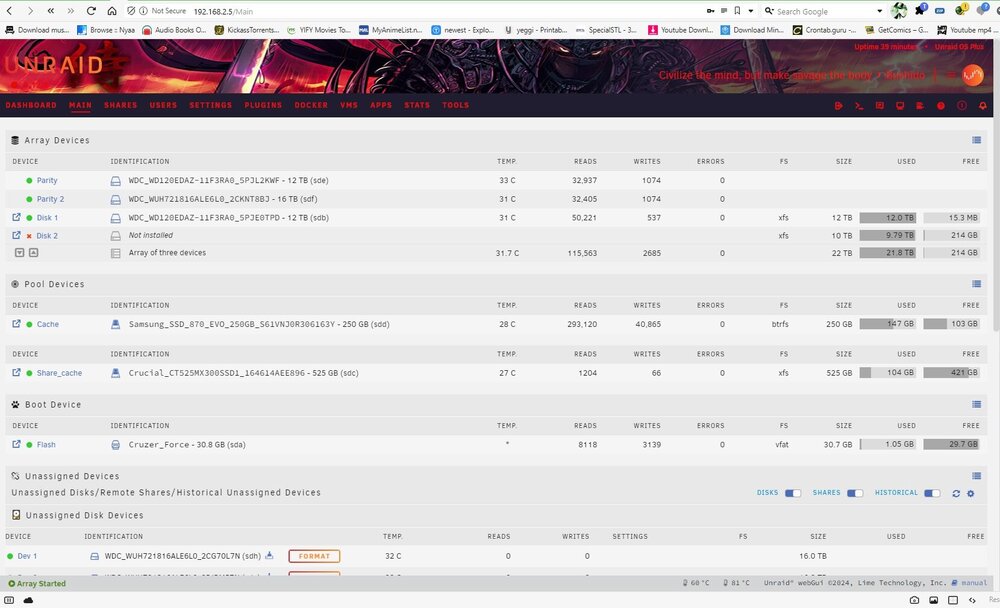
Task: Switch to the Docker tab
Action: tap(311, 105)
